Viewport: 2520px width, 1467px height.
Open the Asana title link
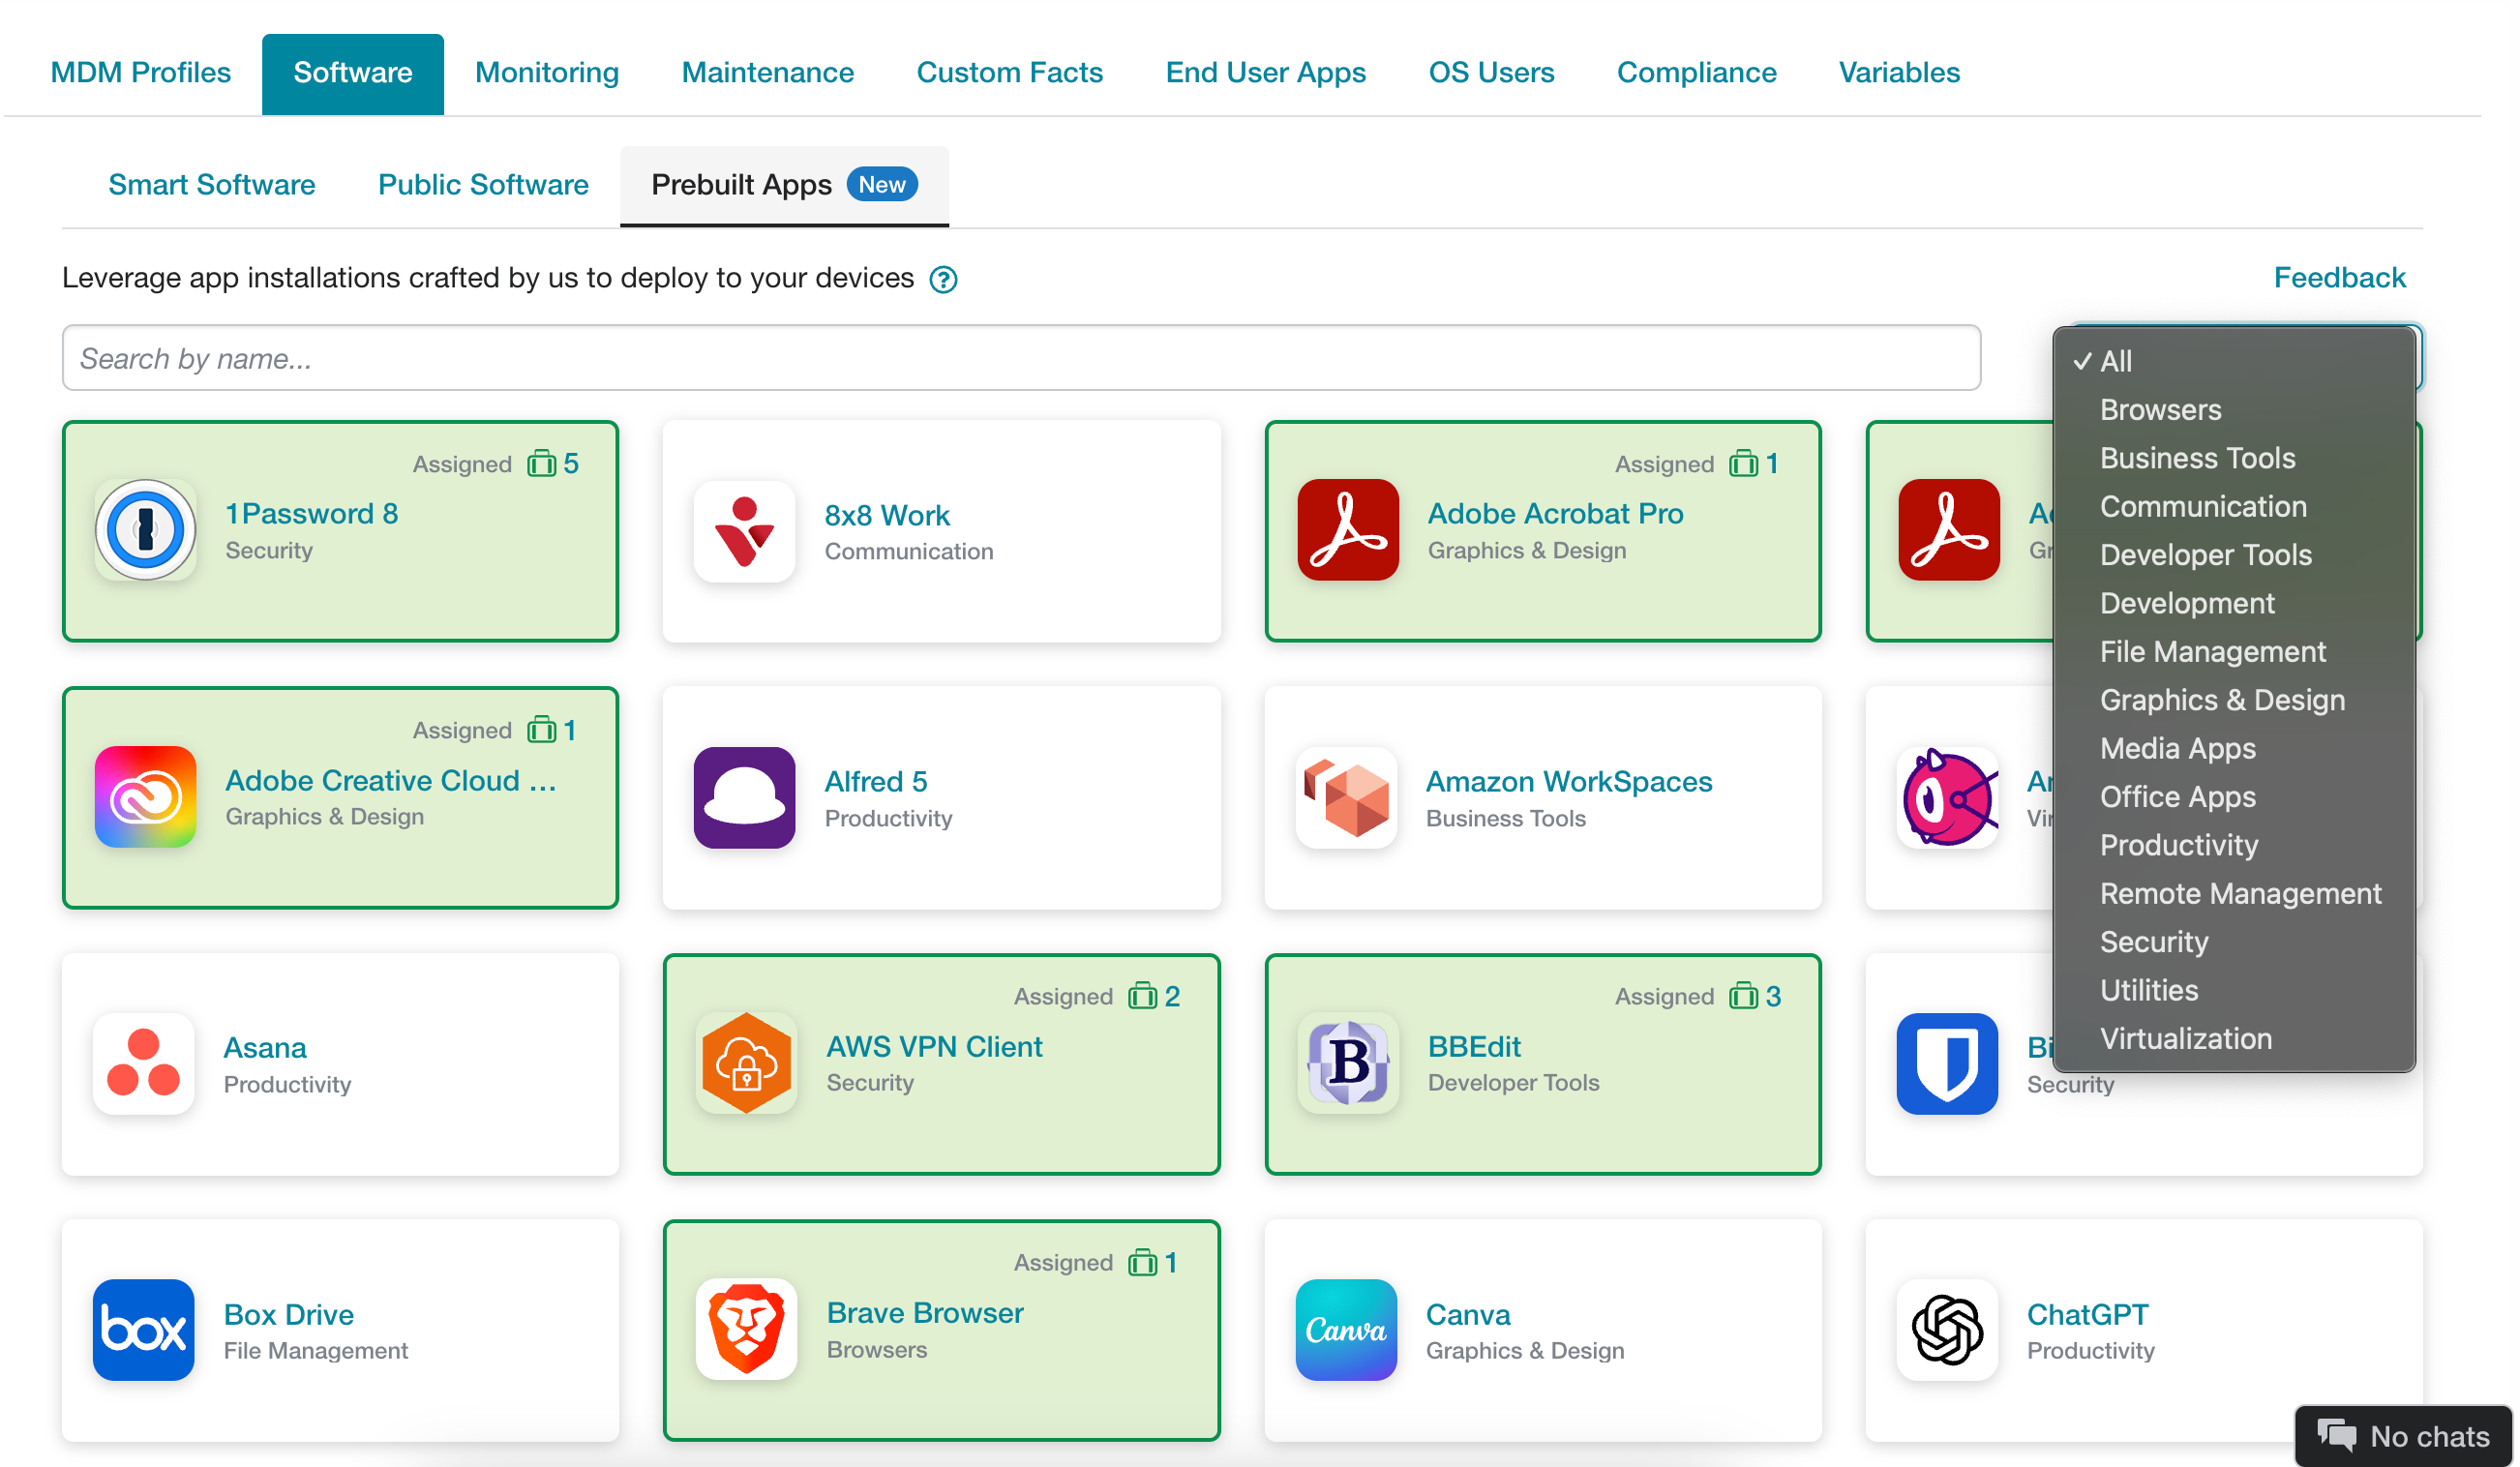click(264, 1048)
